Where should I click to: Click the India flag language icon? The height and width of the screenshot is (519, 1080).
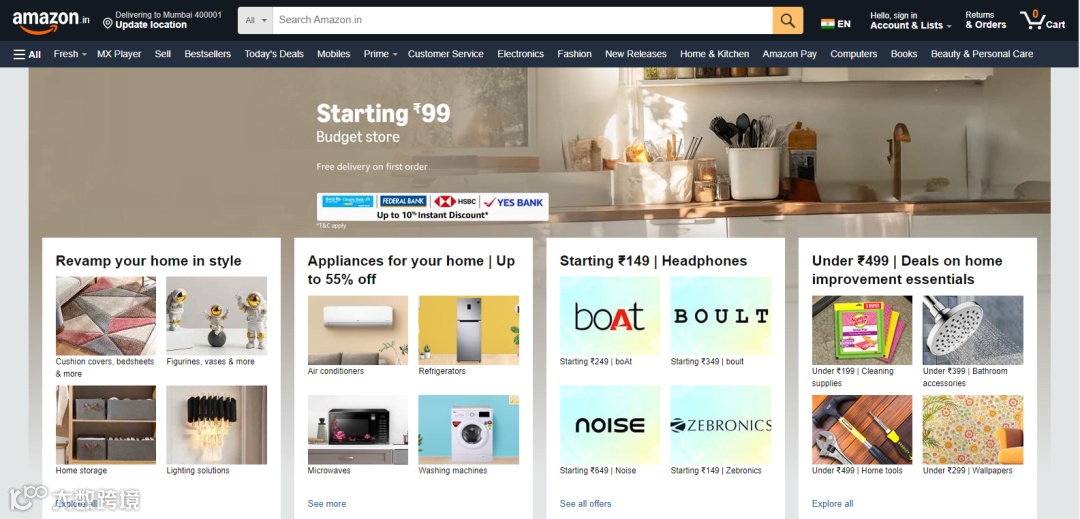tap(827, 24)
